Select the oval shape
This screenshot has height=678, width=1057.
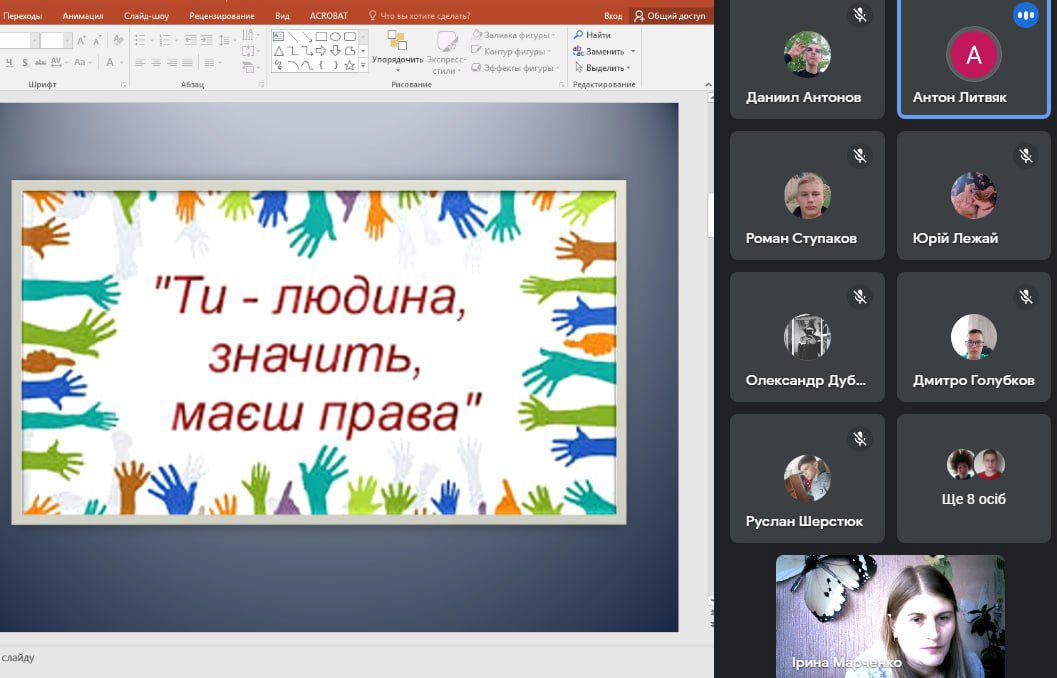335,36
